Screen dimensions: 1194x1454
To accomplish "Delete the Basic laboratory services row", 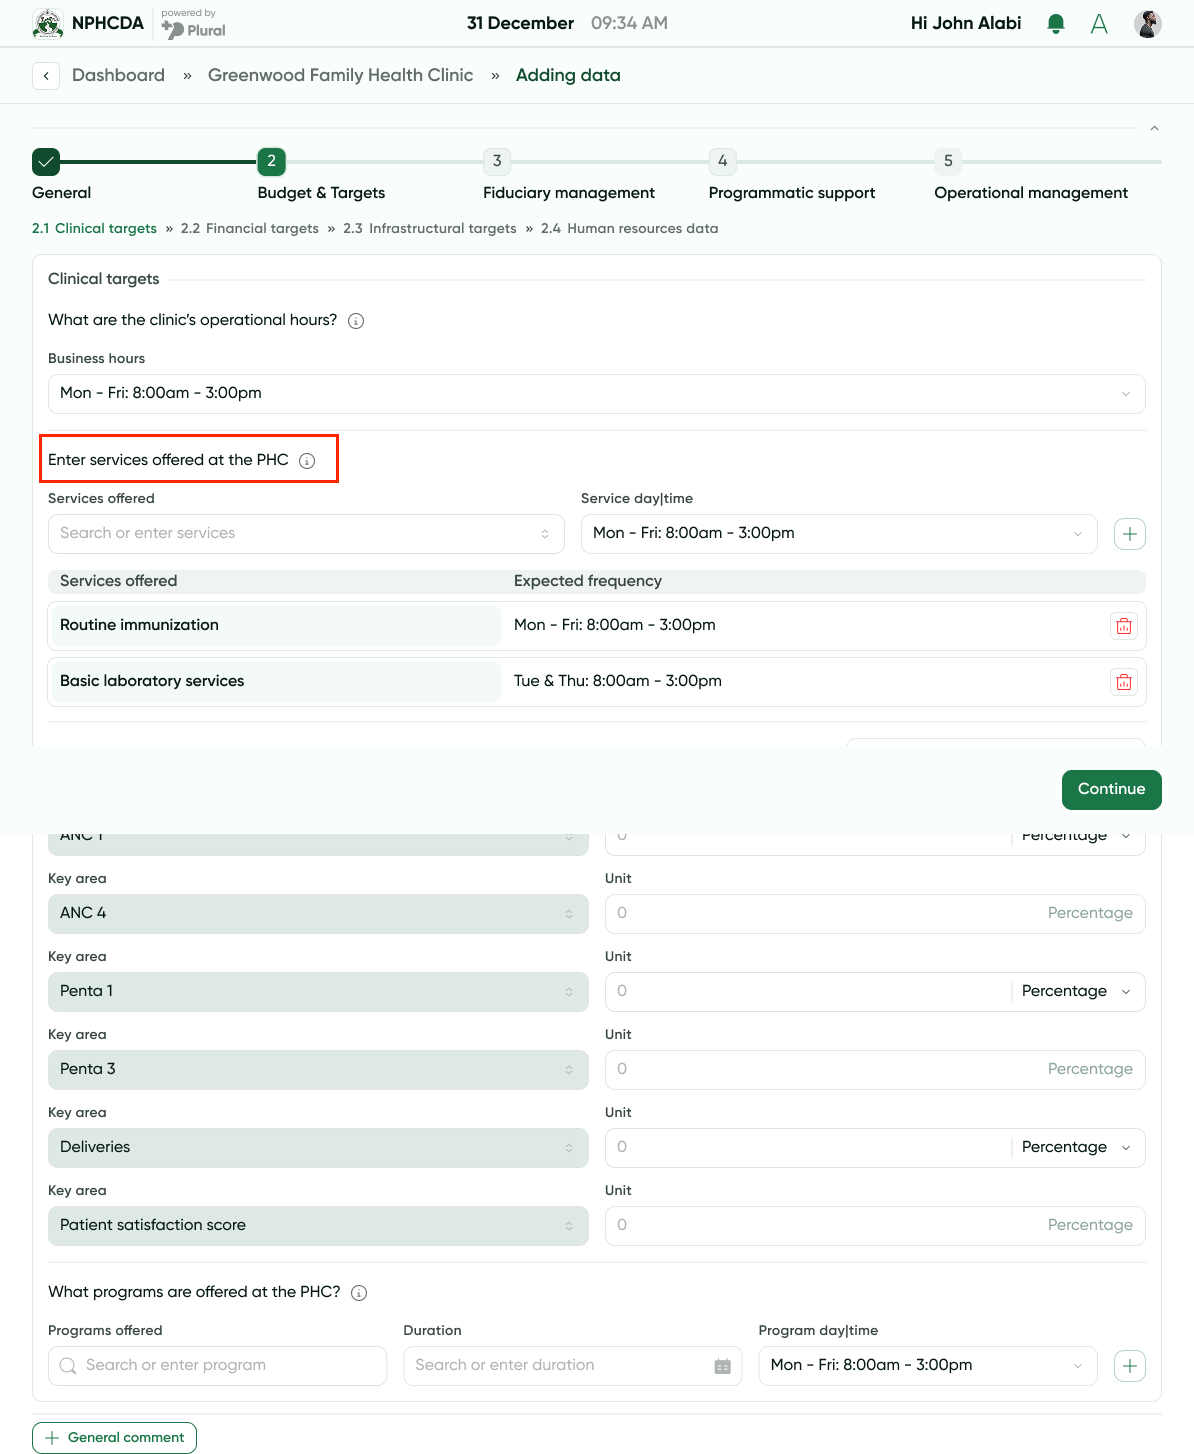I will (x=1123, y=681).
